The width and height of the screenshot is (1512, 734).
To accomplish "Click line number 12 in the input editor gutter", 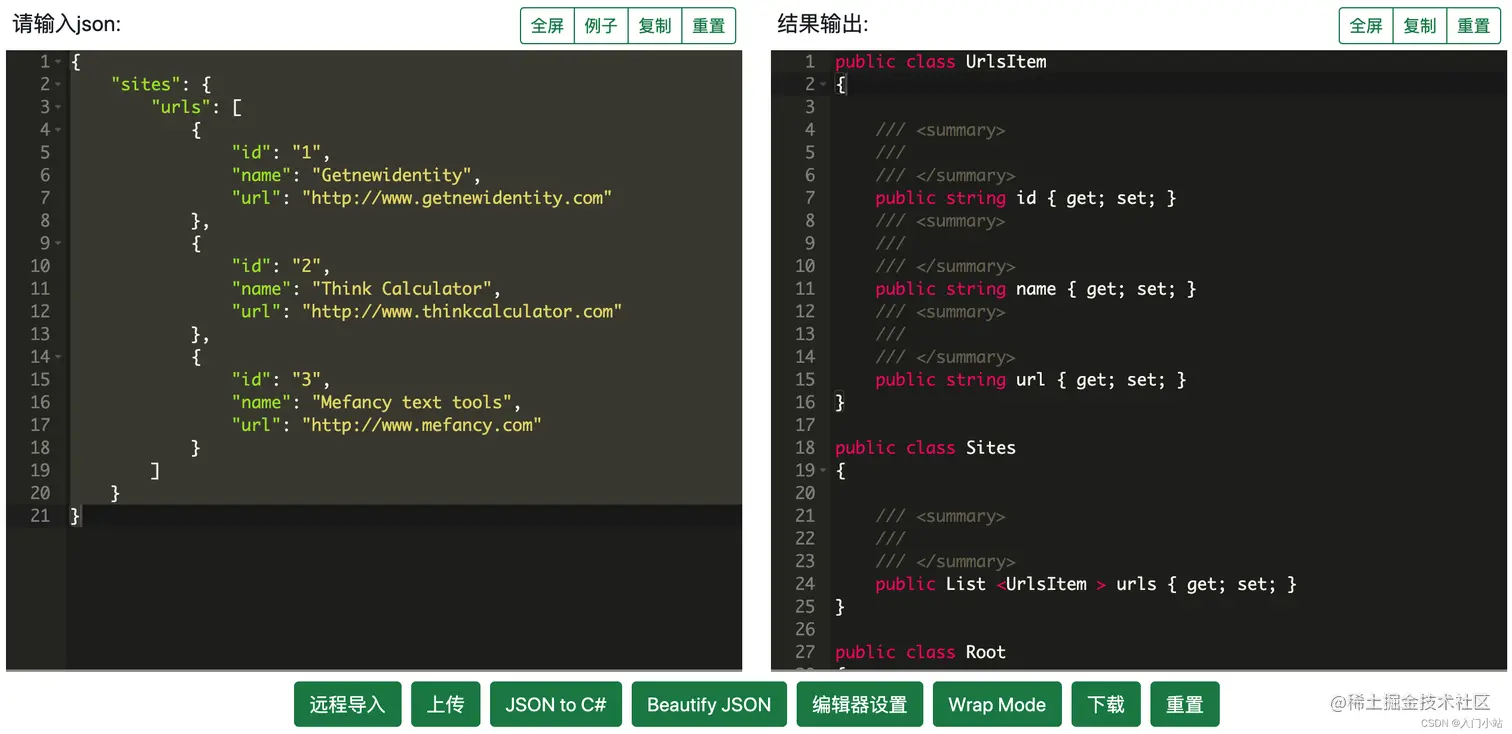I will click(x=40, y=312).
